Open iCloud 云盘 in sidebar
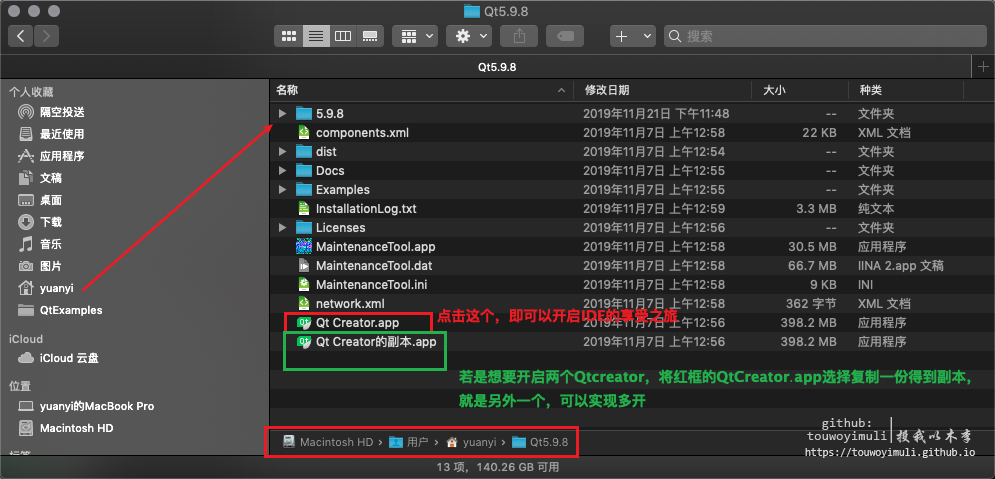The width and height of the screenshot is (995, 479). point(58,358)
